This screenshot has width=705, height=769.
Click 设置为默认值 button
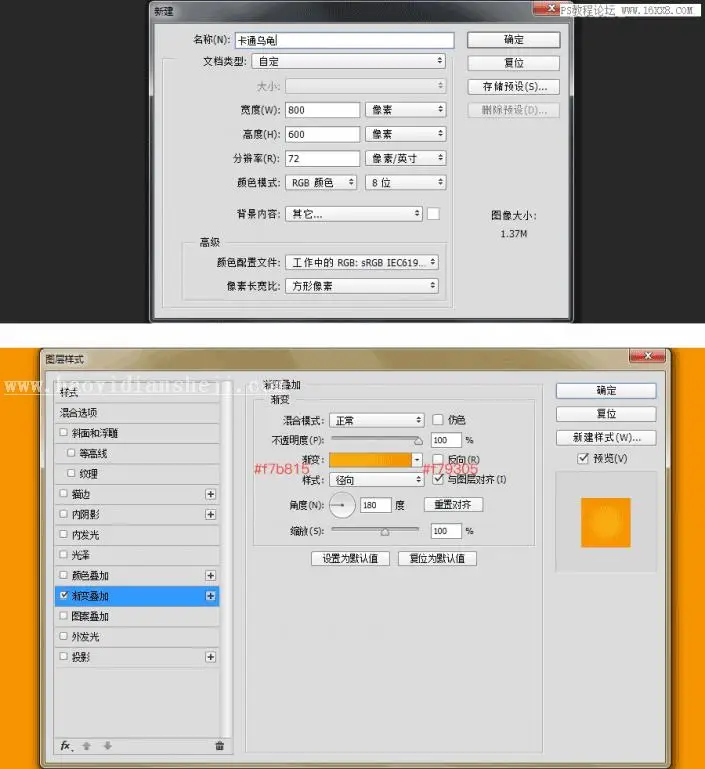click(x=350, y=558)
